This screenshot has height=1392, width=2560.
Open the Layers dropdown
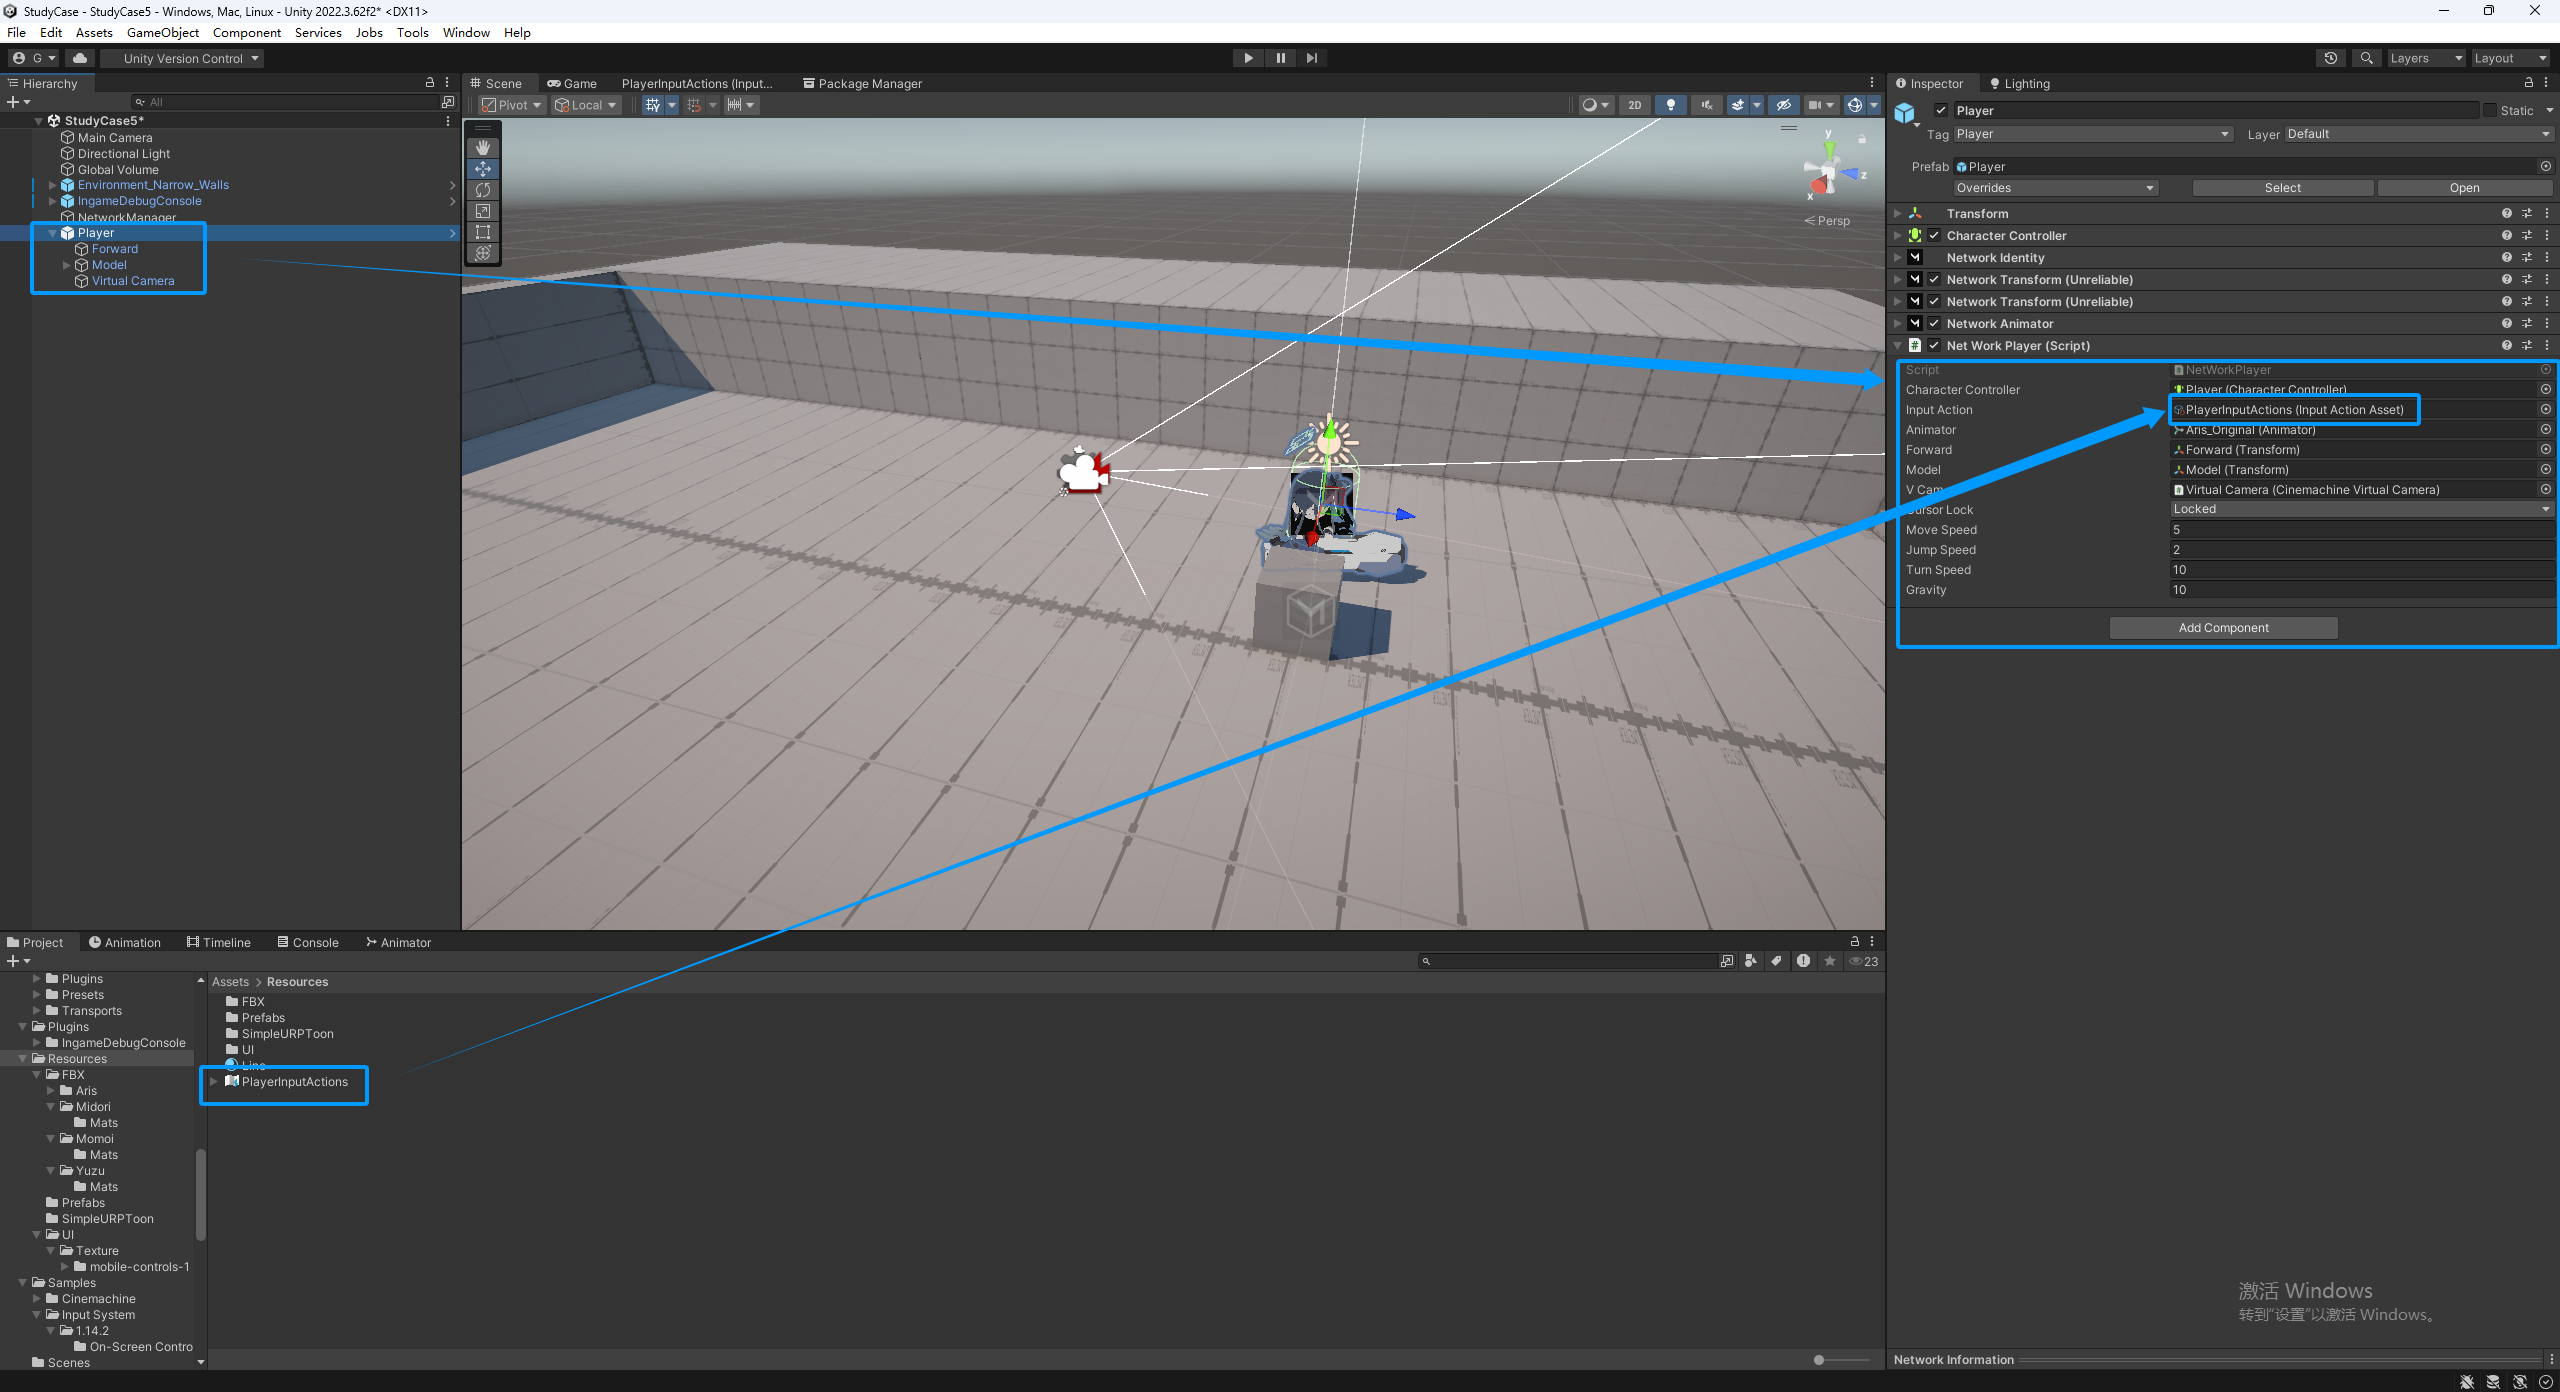(x=2425, y=58)
